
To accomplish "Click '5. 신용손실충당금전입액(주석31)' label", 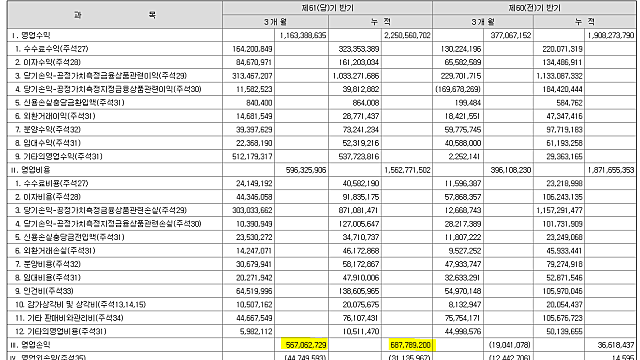I will pos(70,238).
